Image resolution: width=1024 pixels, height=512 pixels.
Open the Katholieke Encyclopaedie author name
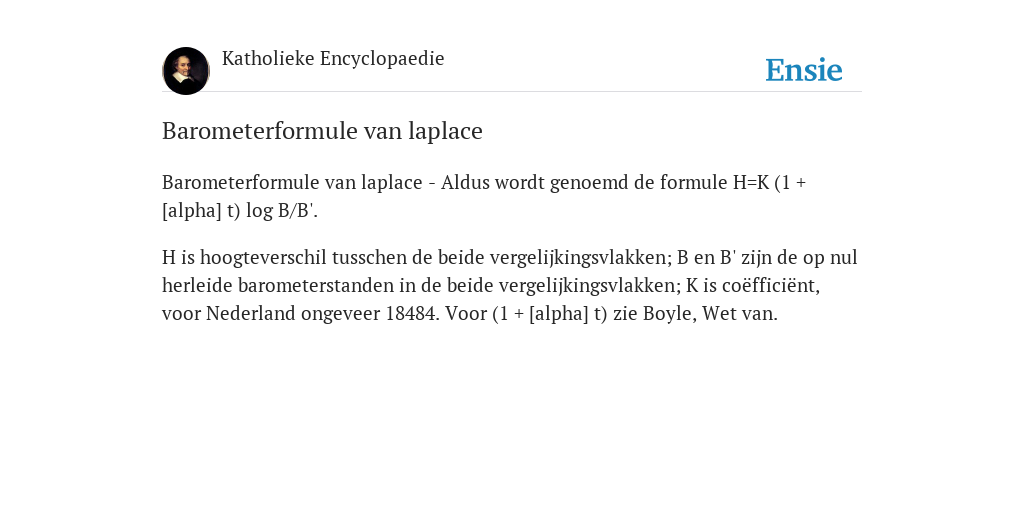[x=333, y=59]
